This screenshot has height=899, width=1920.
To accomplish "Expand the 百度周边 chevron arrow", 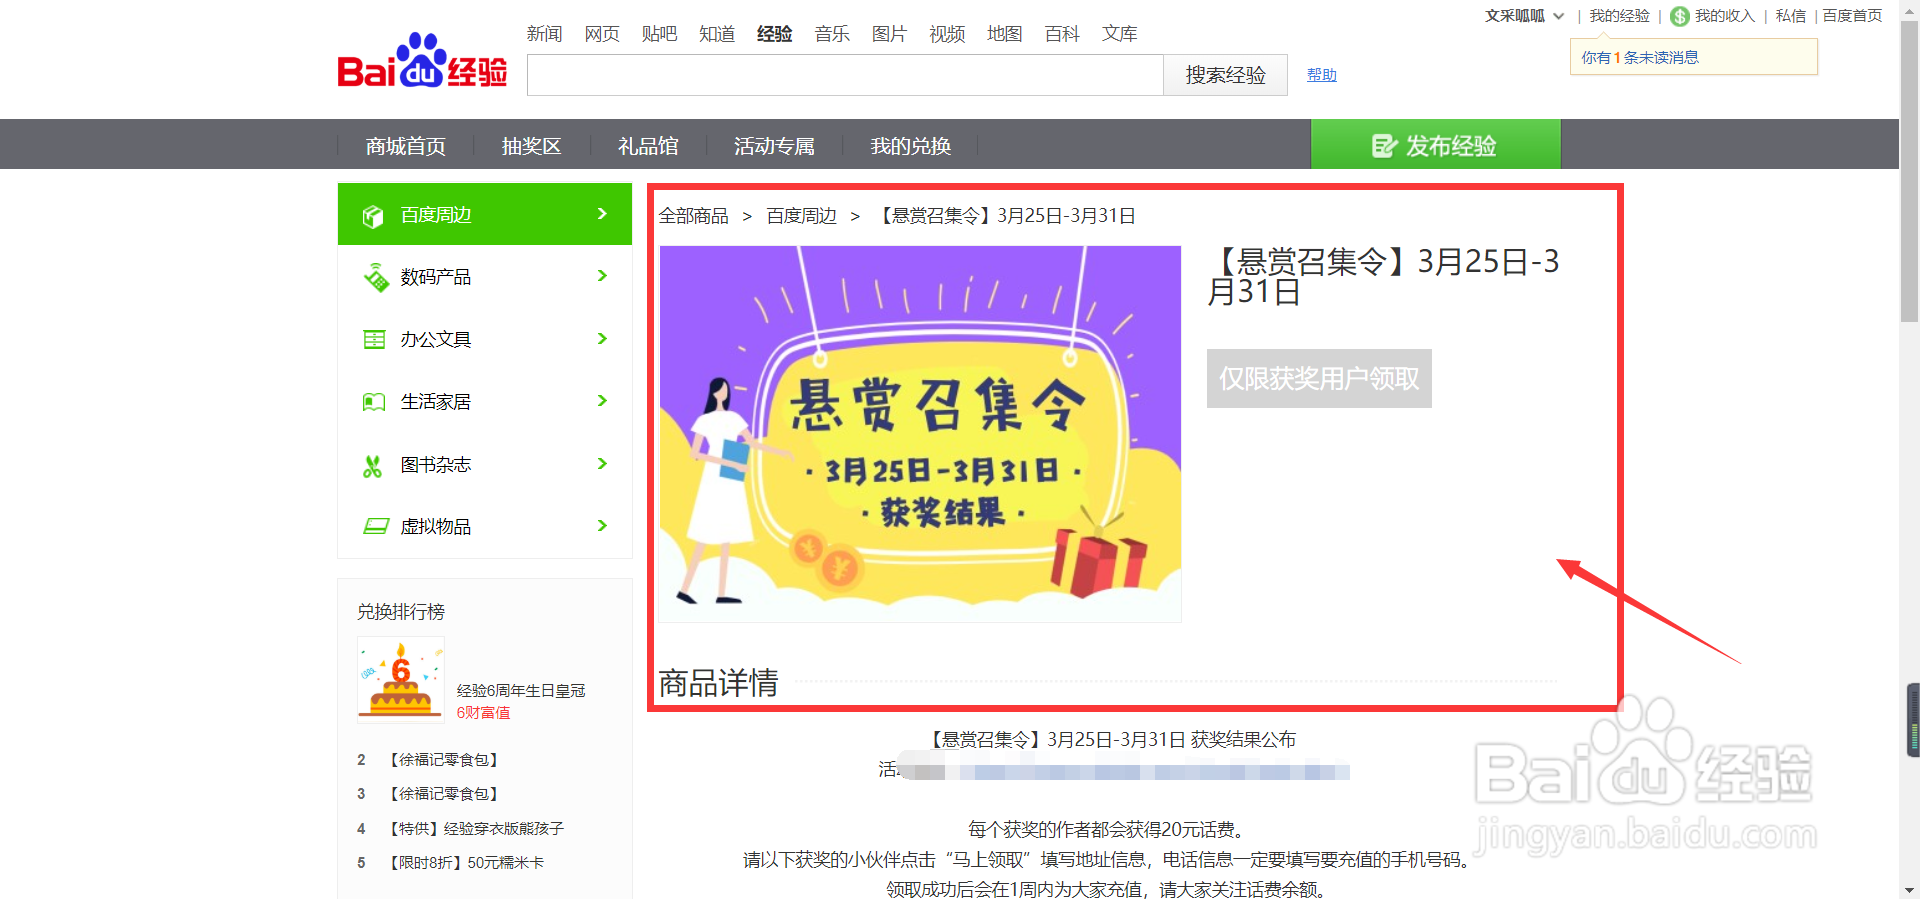I will coord(602,214).
